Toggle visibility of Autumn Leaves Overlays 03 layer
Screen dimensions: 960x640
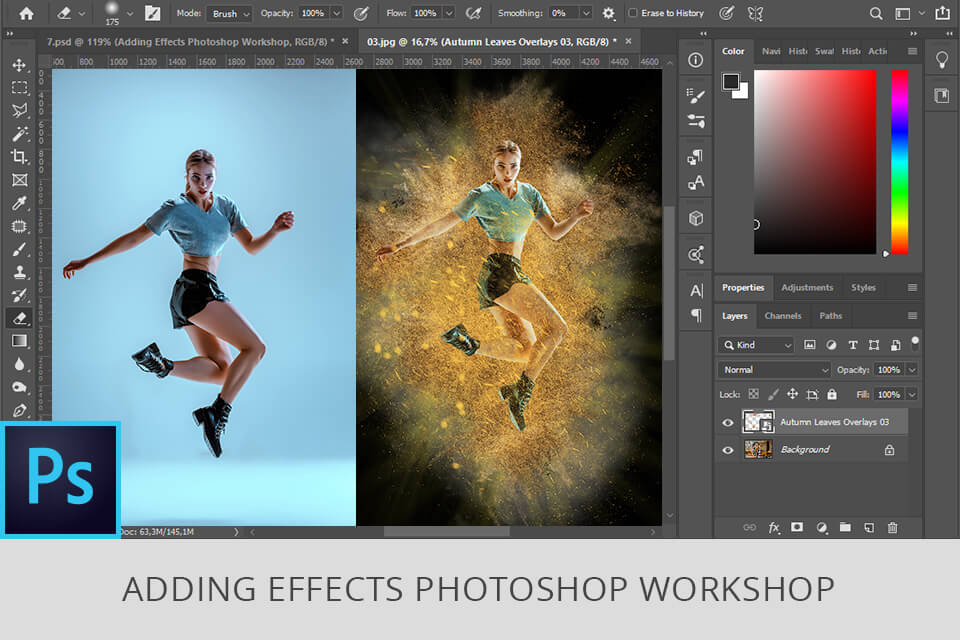pos(728,421)
